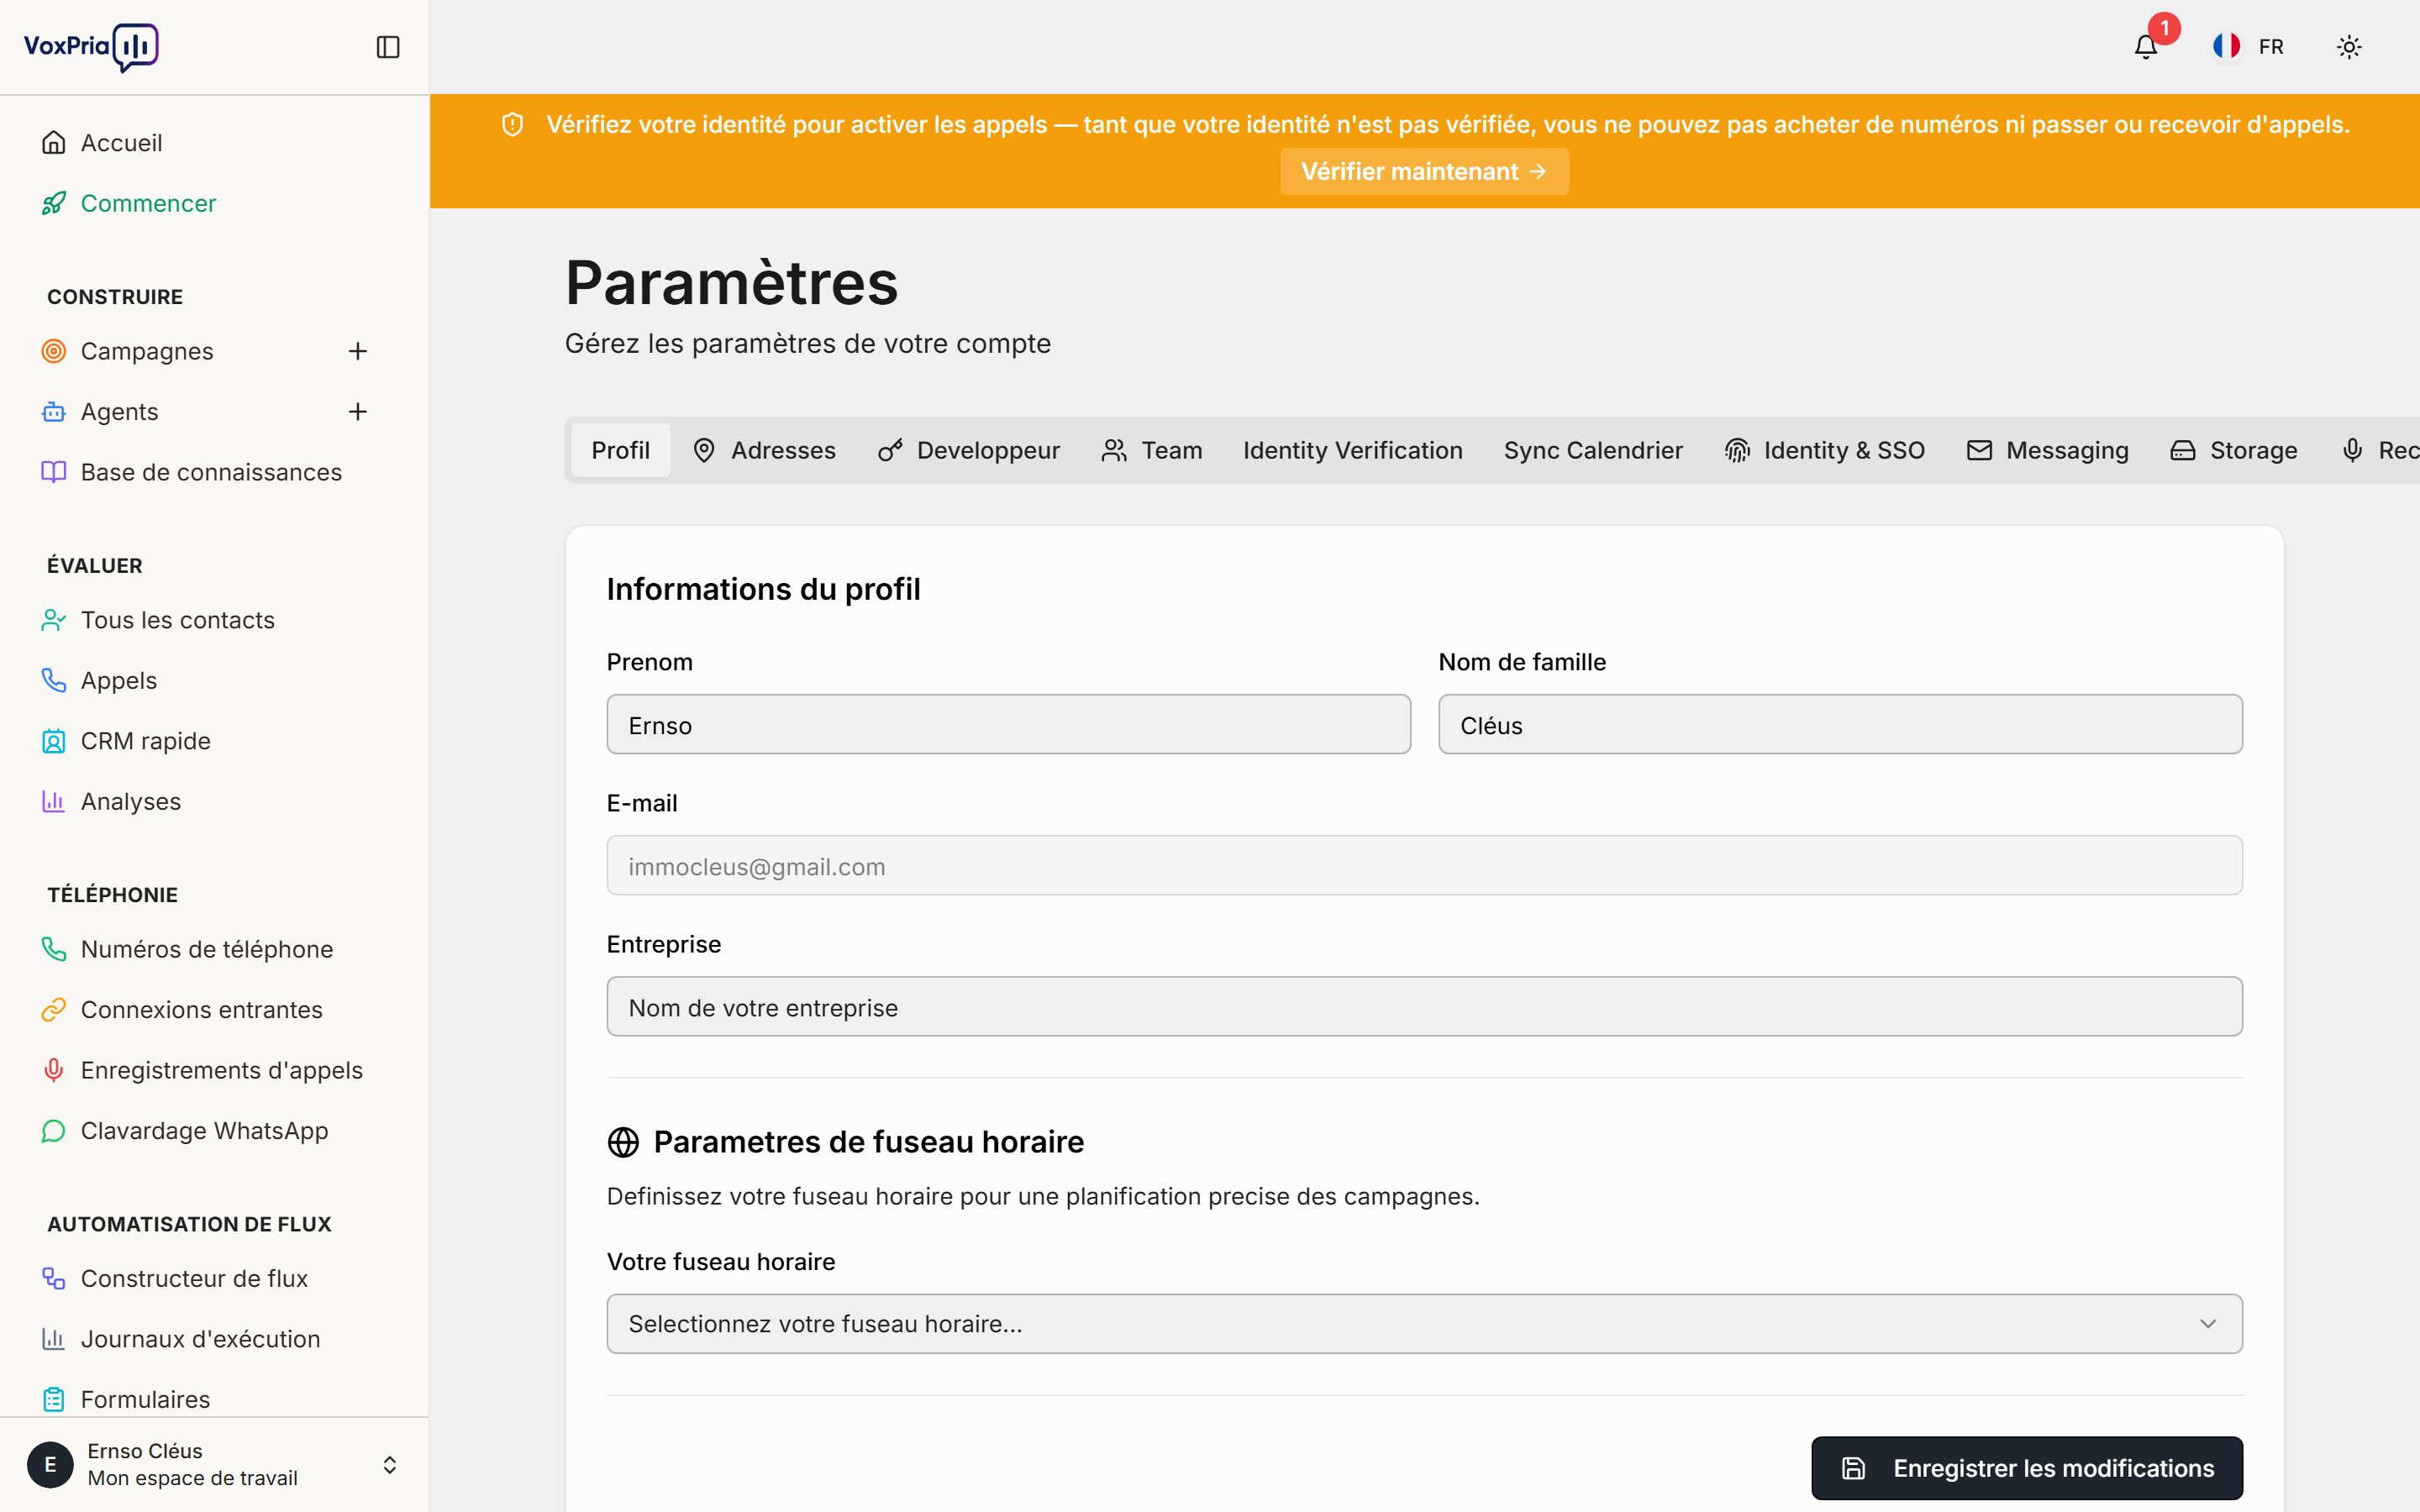
Task: Click timezone dropdown chevron arrow
Action: (x=2208, y=1324)
